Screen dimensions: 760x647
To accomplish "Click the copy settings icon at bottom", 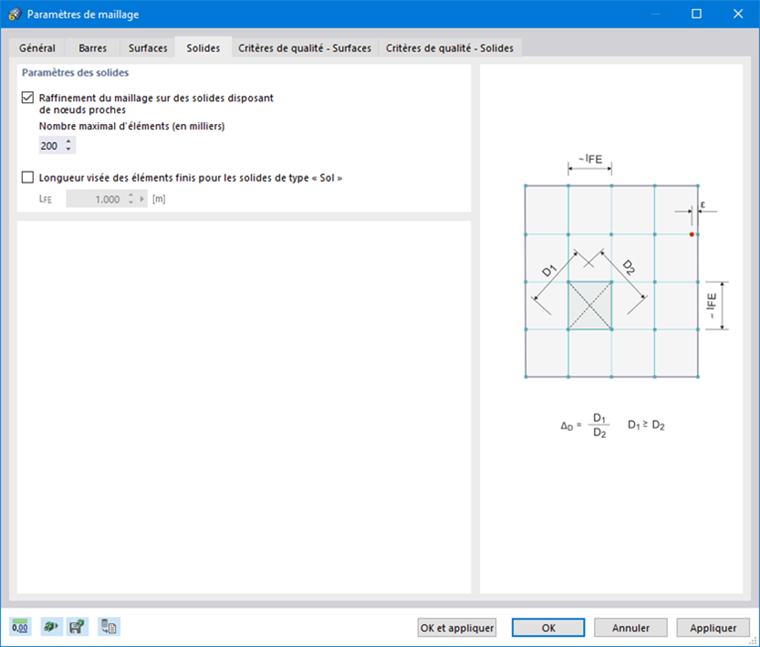I will coord(109,627).
